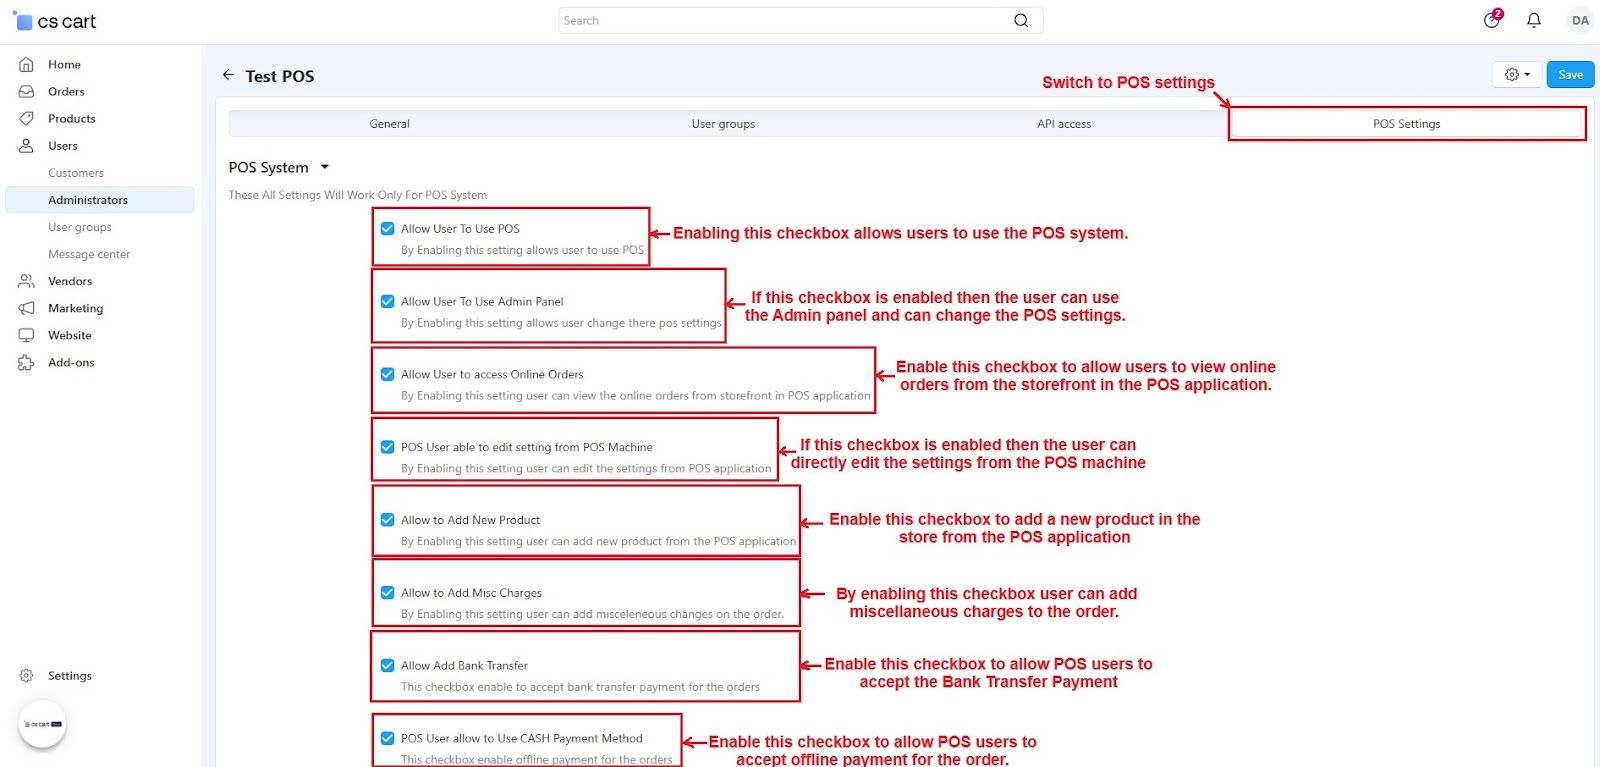
Task: Click the search magnifier icon
Action: coord(1020,20)
